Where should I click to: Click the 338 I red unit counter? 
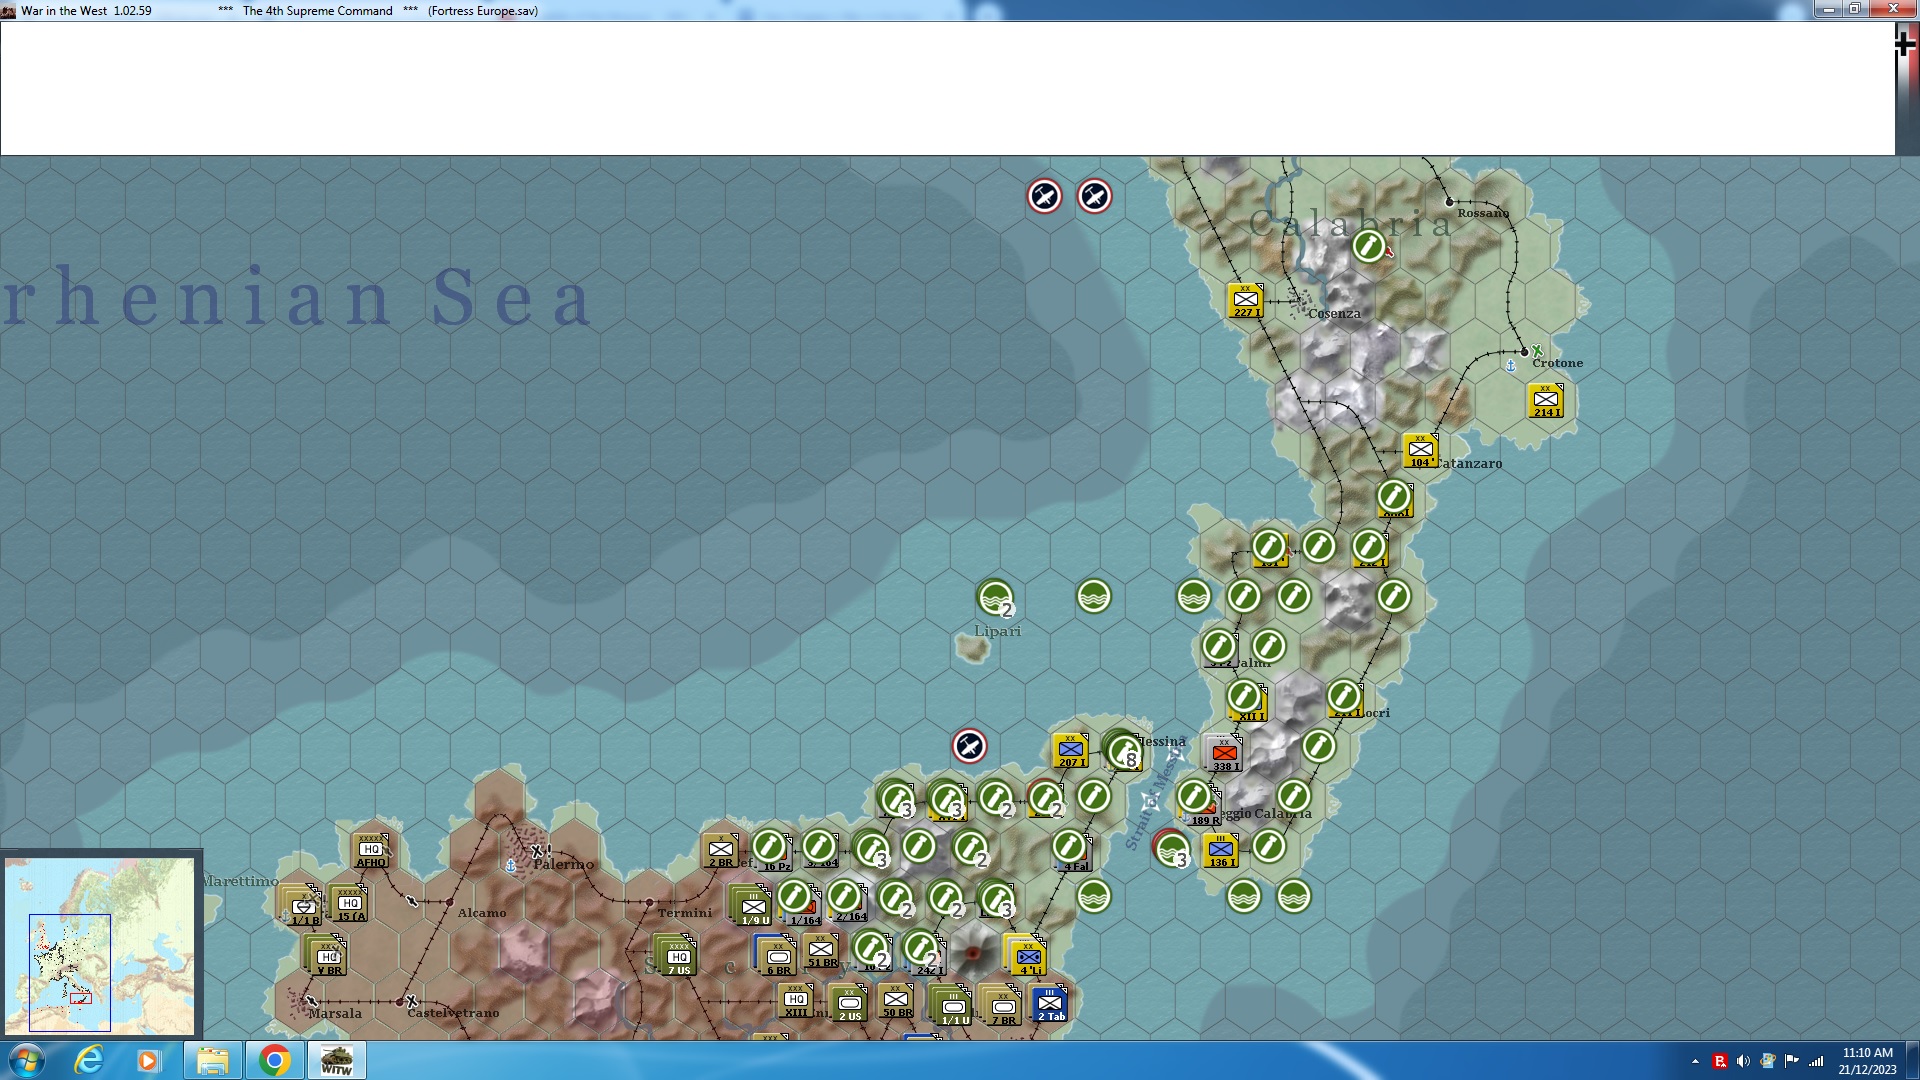(x=1224, y=754)
